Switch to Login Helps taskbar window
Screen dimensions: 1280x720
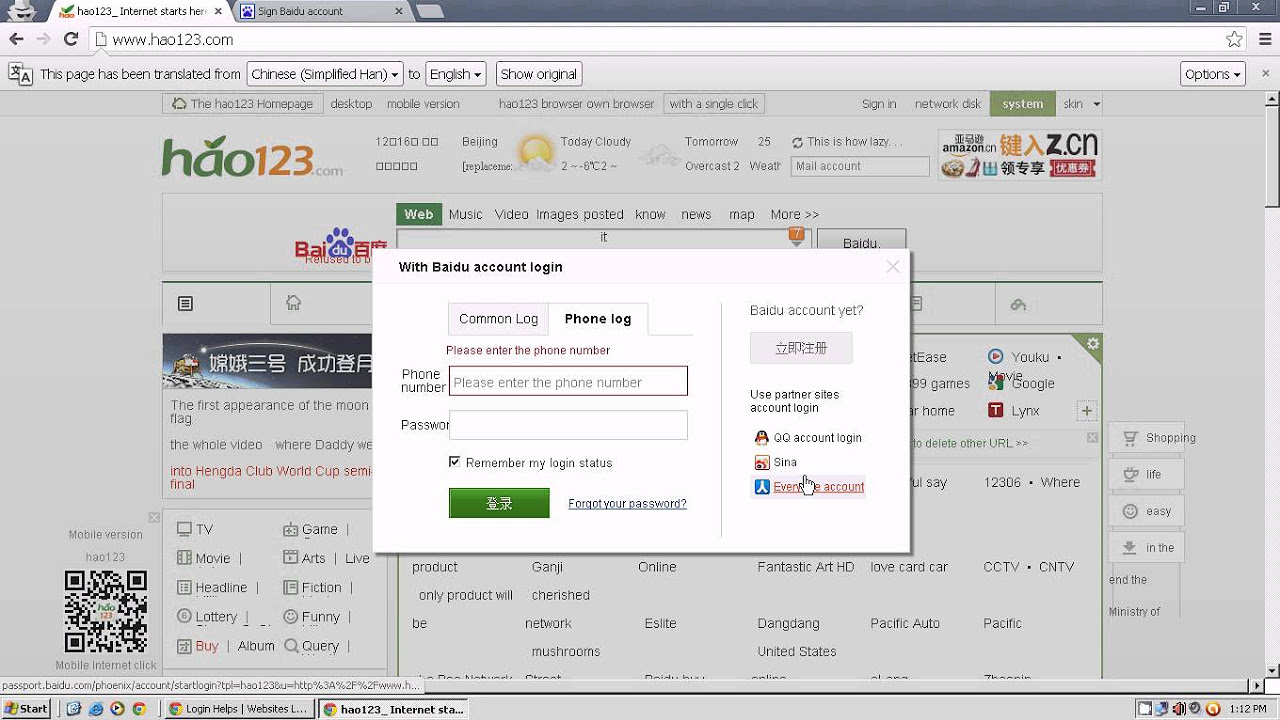238,709
